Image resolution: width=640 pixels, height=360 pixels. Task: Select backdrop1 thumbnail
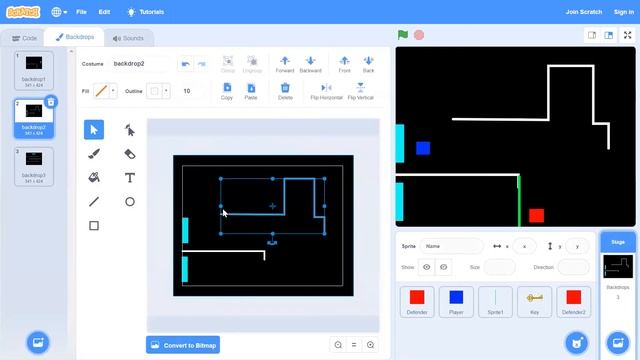34,70
